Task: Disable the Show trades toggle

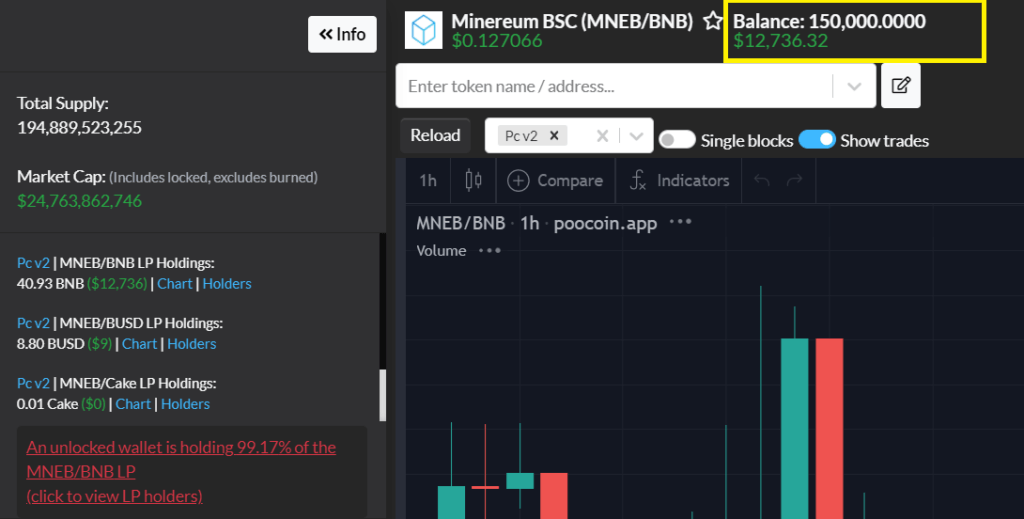Action: [817, 139]
